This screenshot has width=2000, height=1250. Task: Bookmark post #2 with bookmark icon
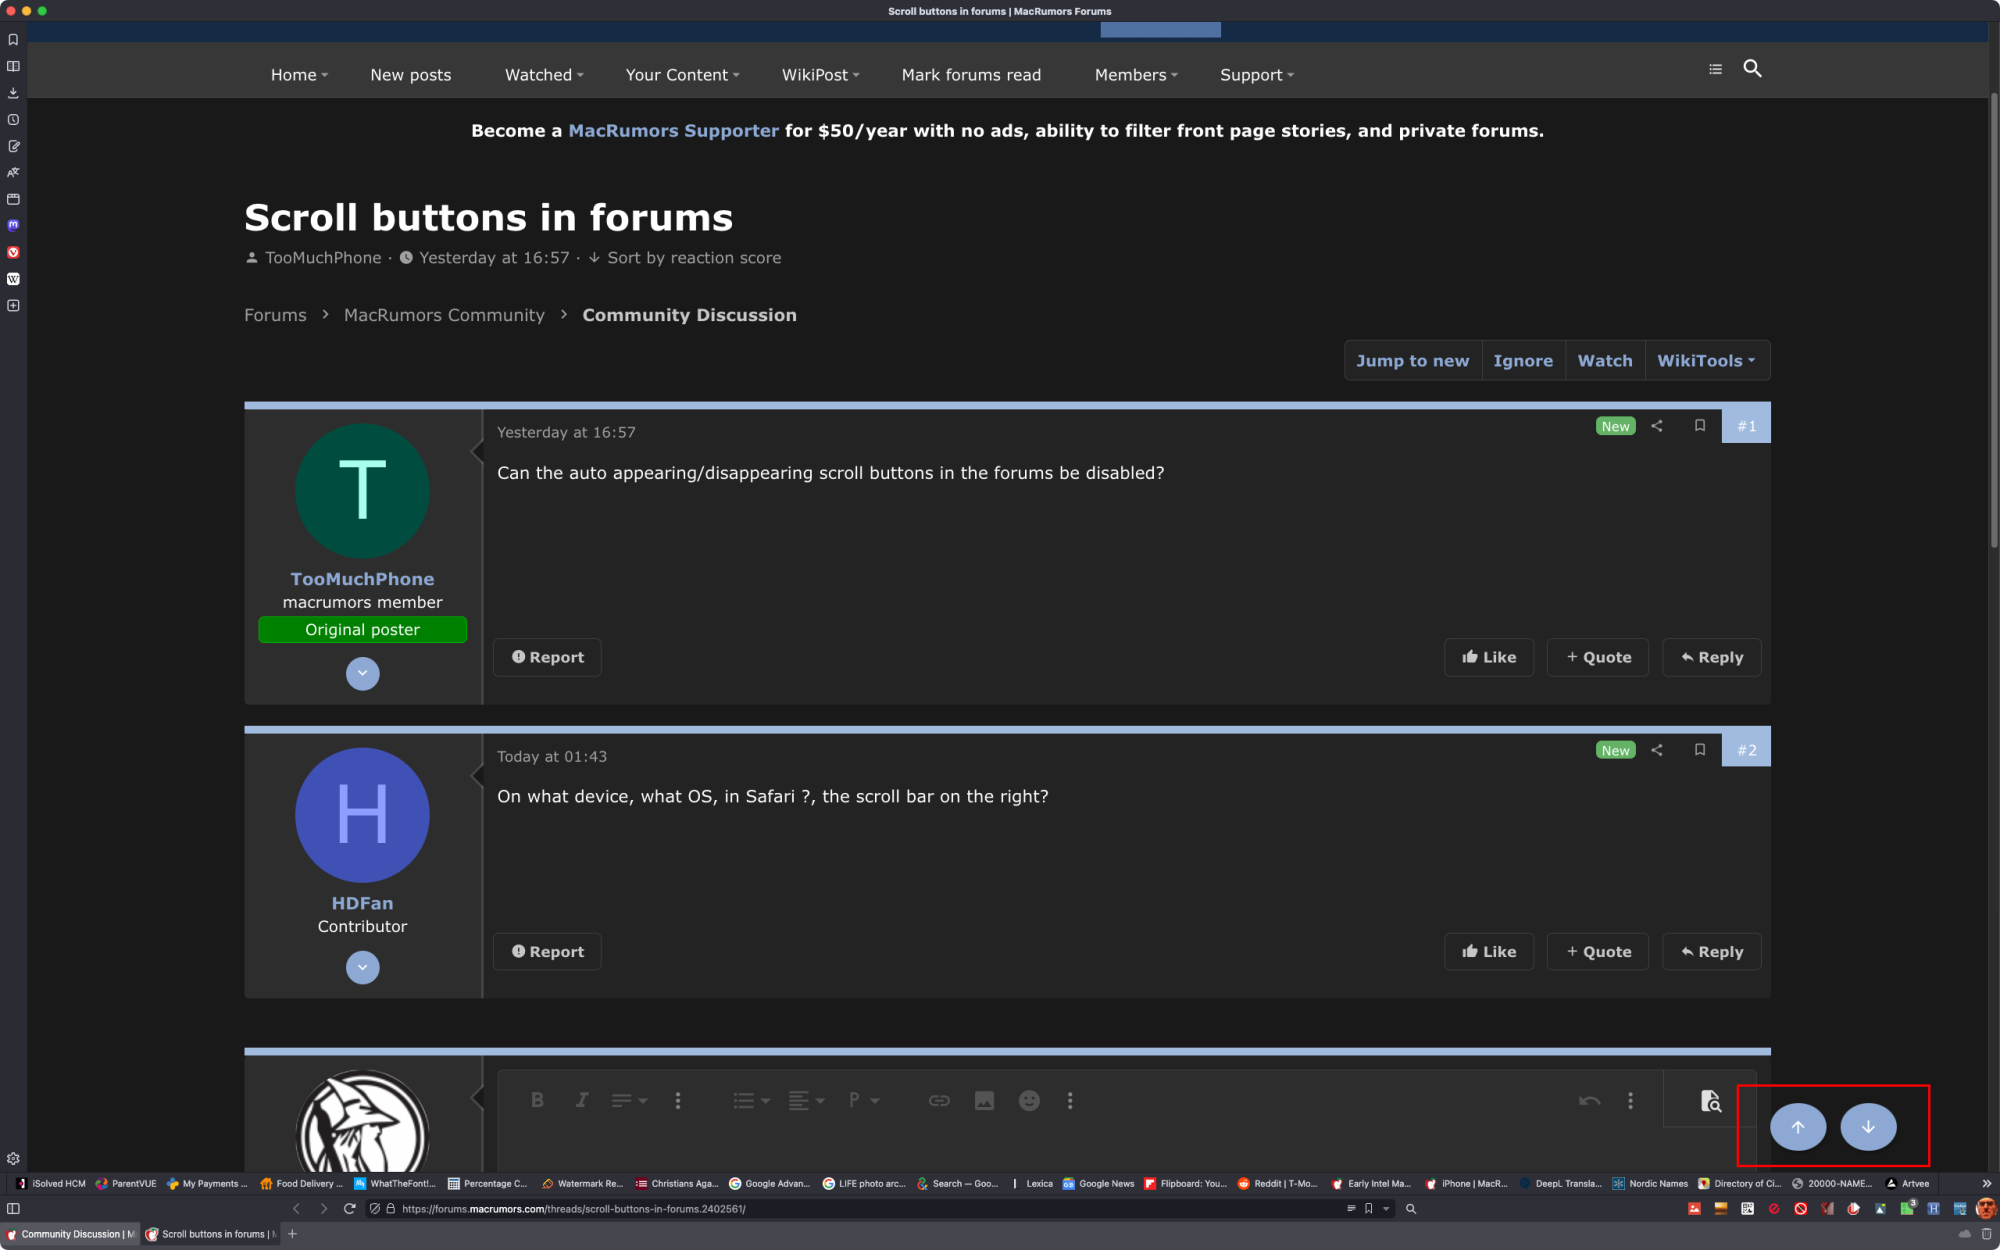pos(1699,750)
